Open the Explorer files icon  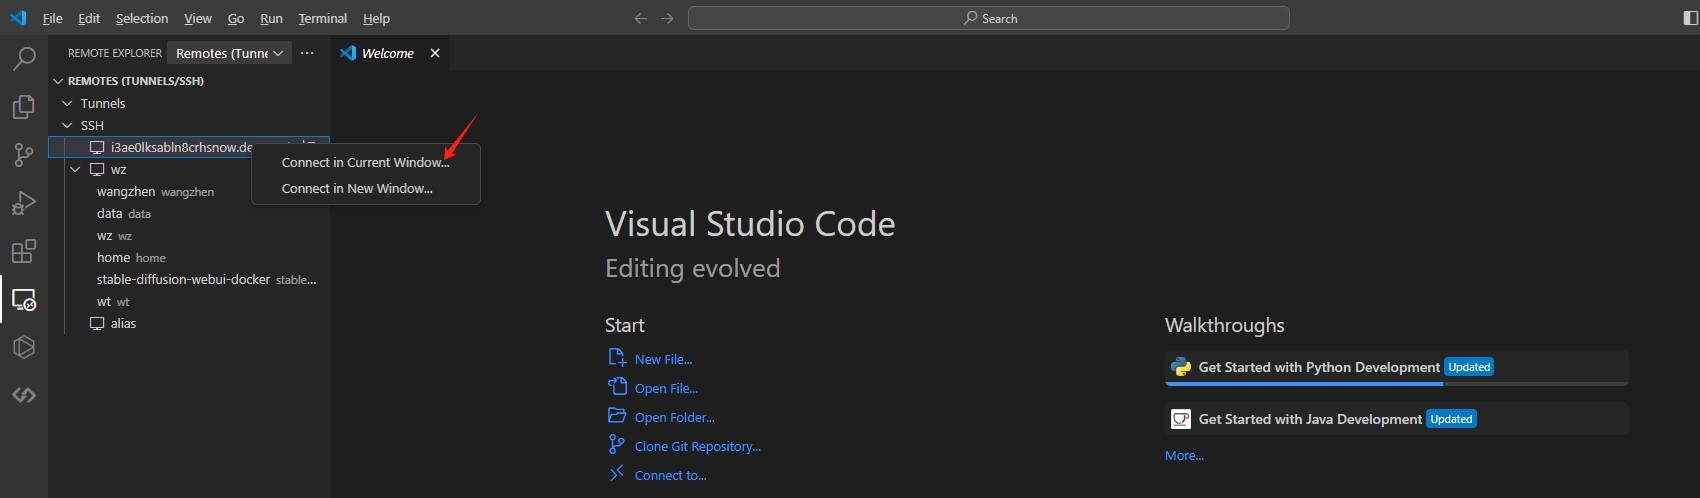tap(24, 106)
